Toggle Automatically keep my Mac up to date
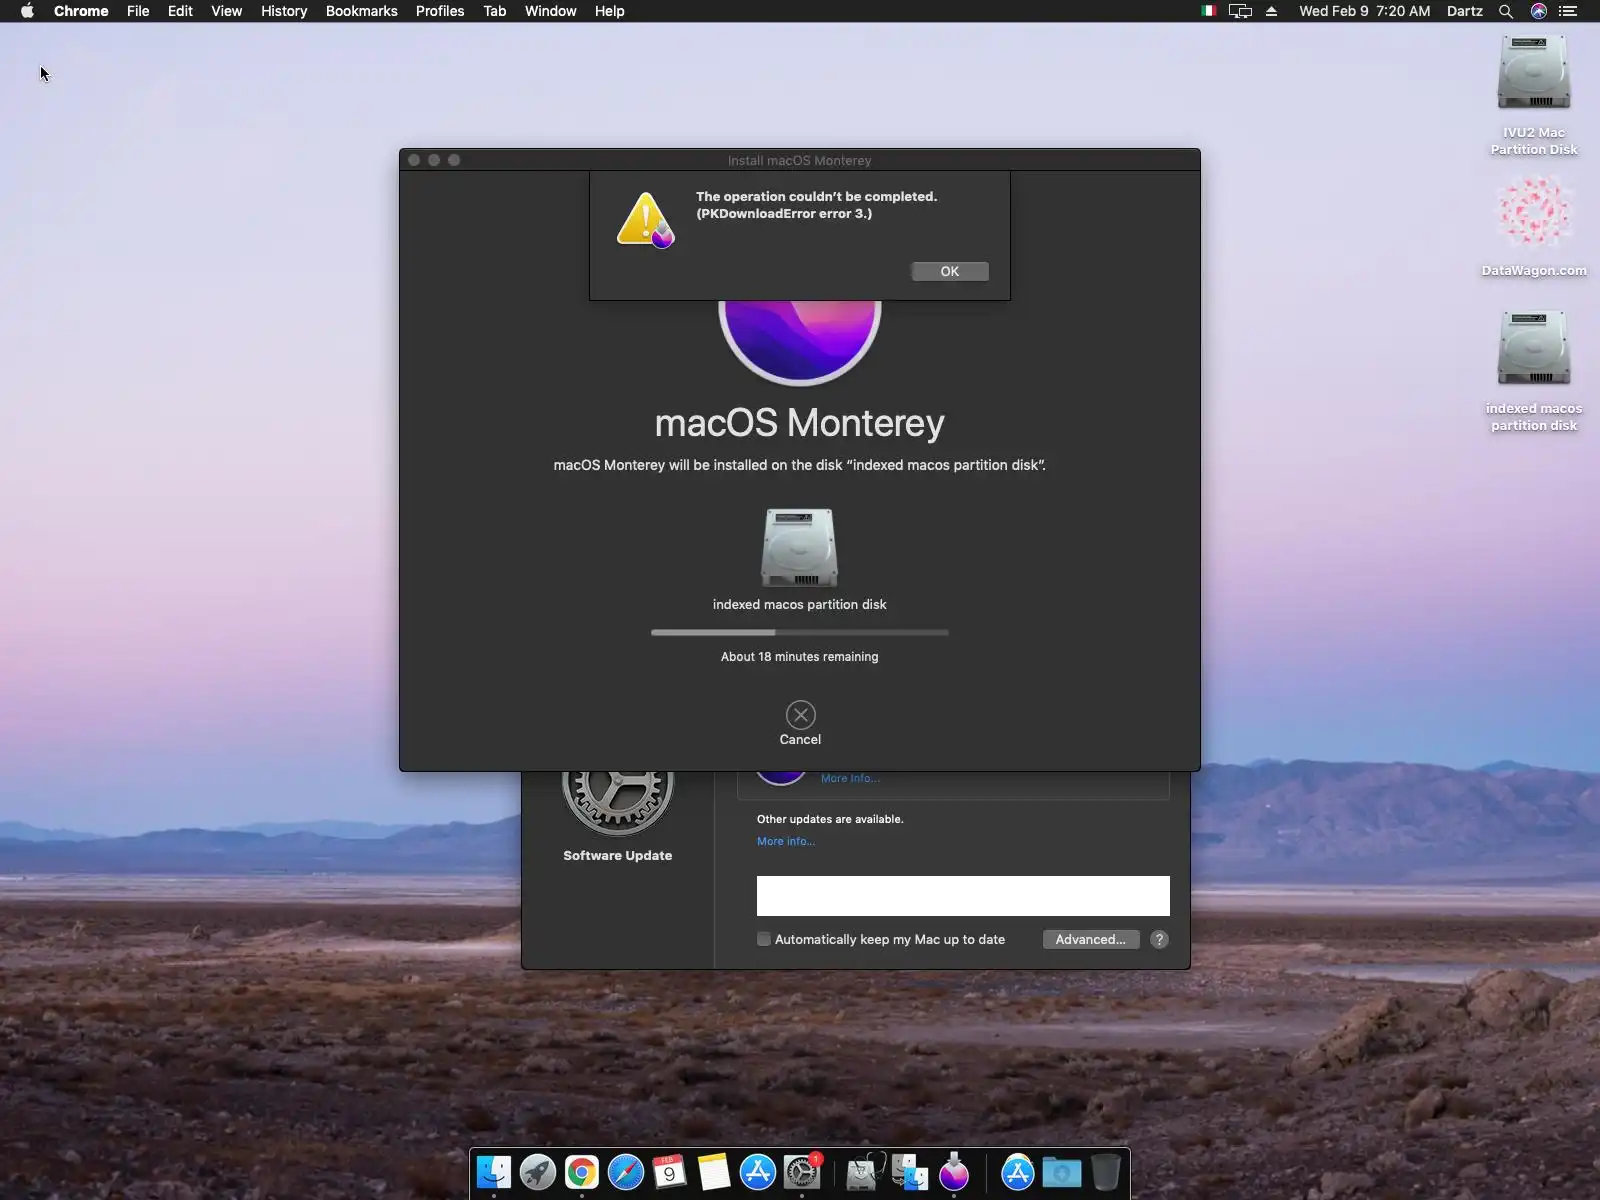Image resolution: width=1600 pixels, height=1200 pixels. point(764,939)
